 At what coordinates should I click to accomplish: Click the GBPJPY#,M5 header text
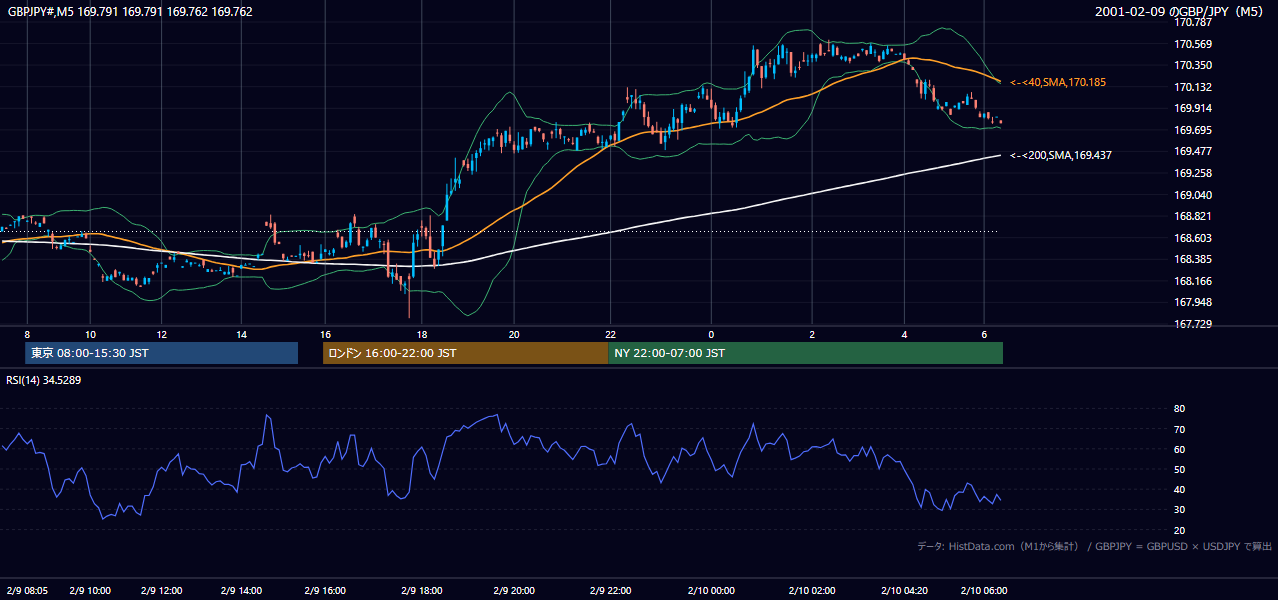pyautogui.click(x=130, y=12)
